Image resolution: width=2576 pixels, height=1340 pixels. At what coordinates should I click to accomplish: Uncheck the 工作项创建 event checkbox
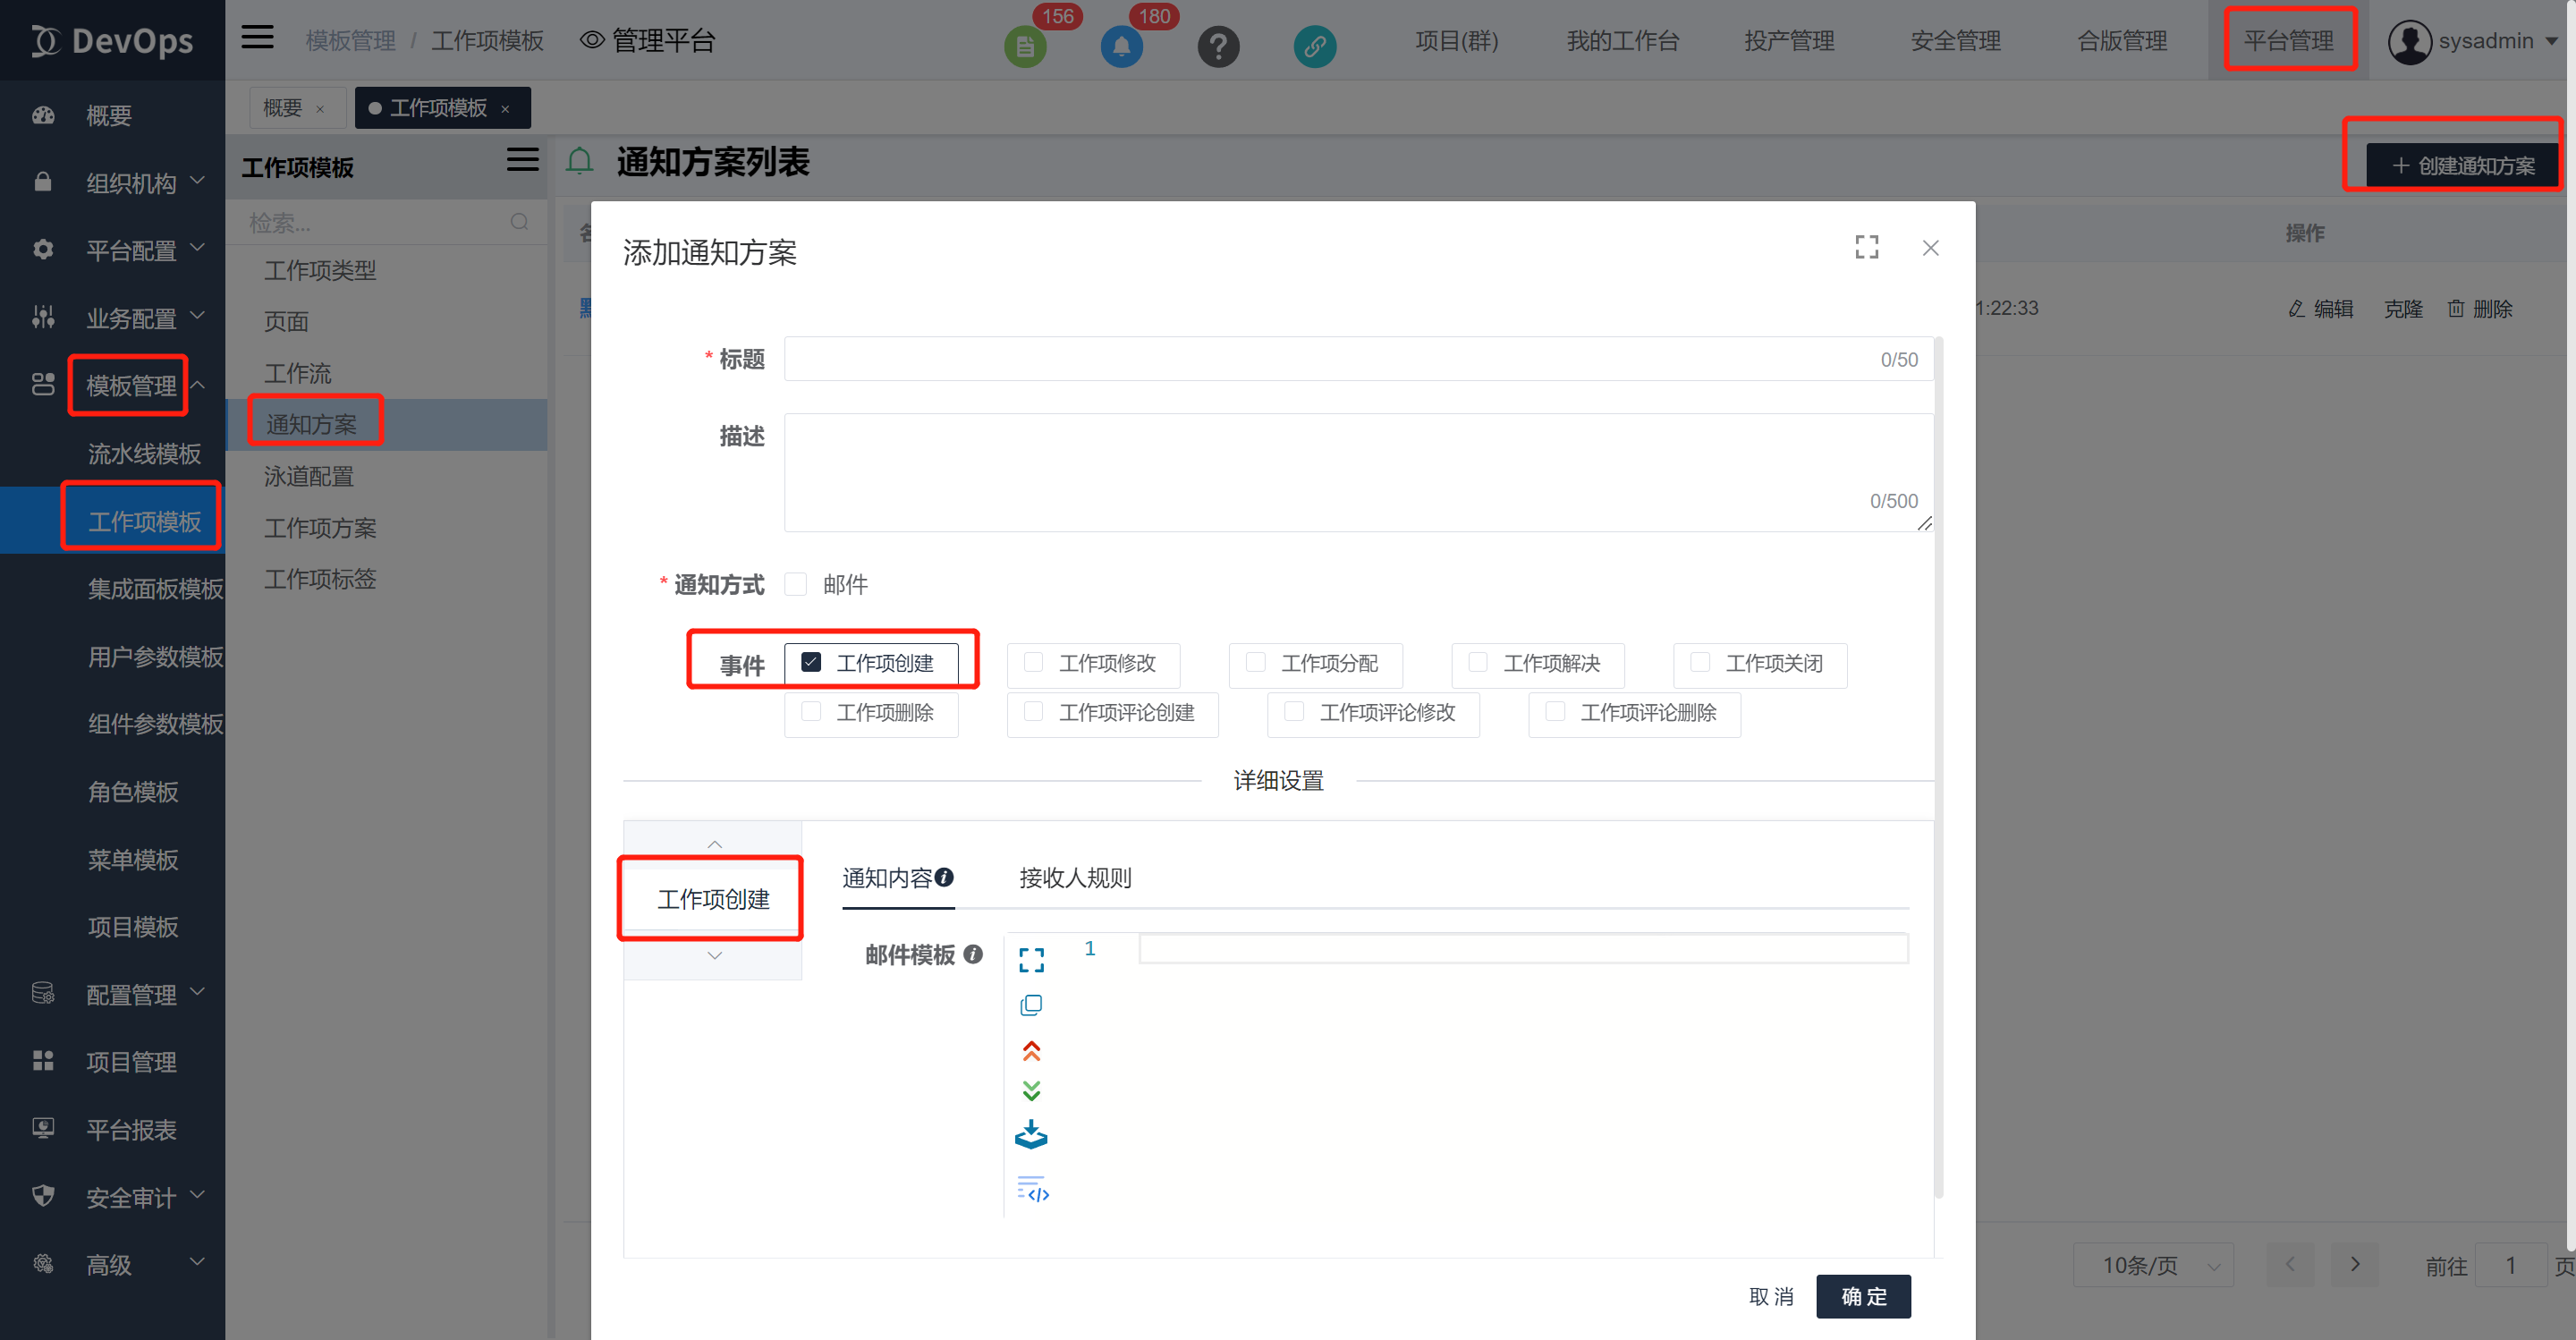pos(811,662)
